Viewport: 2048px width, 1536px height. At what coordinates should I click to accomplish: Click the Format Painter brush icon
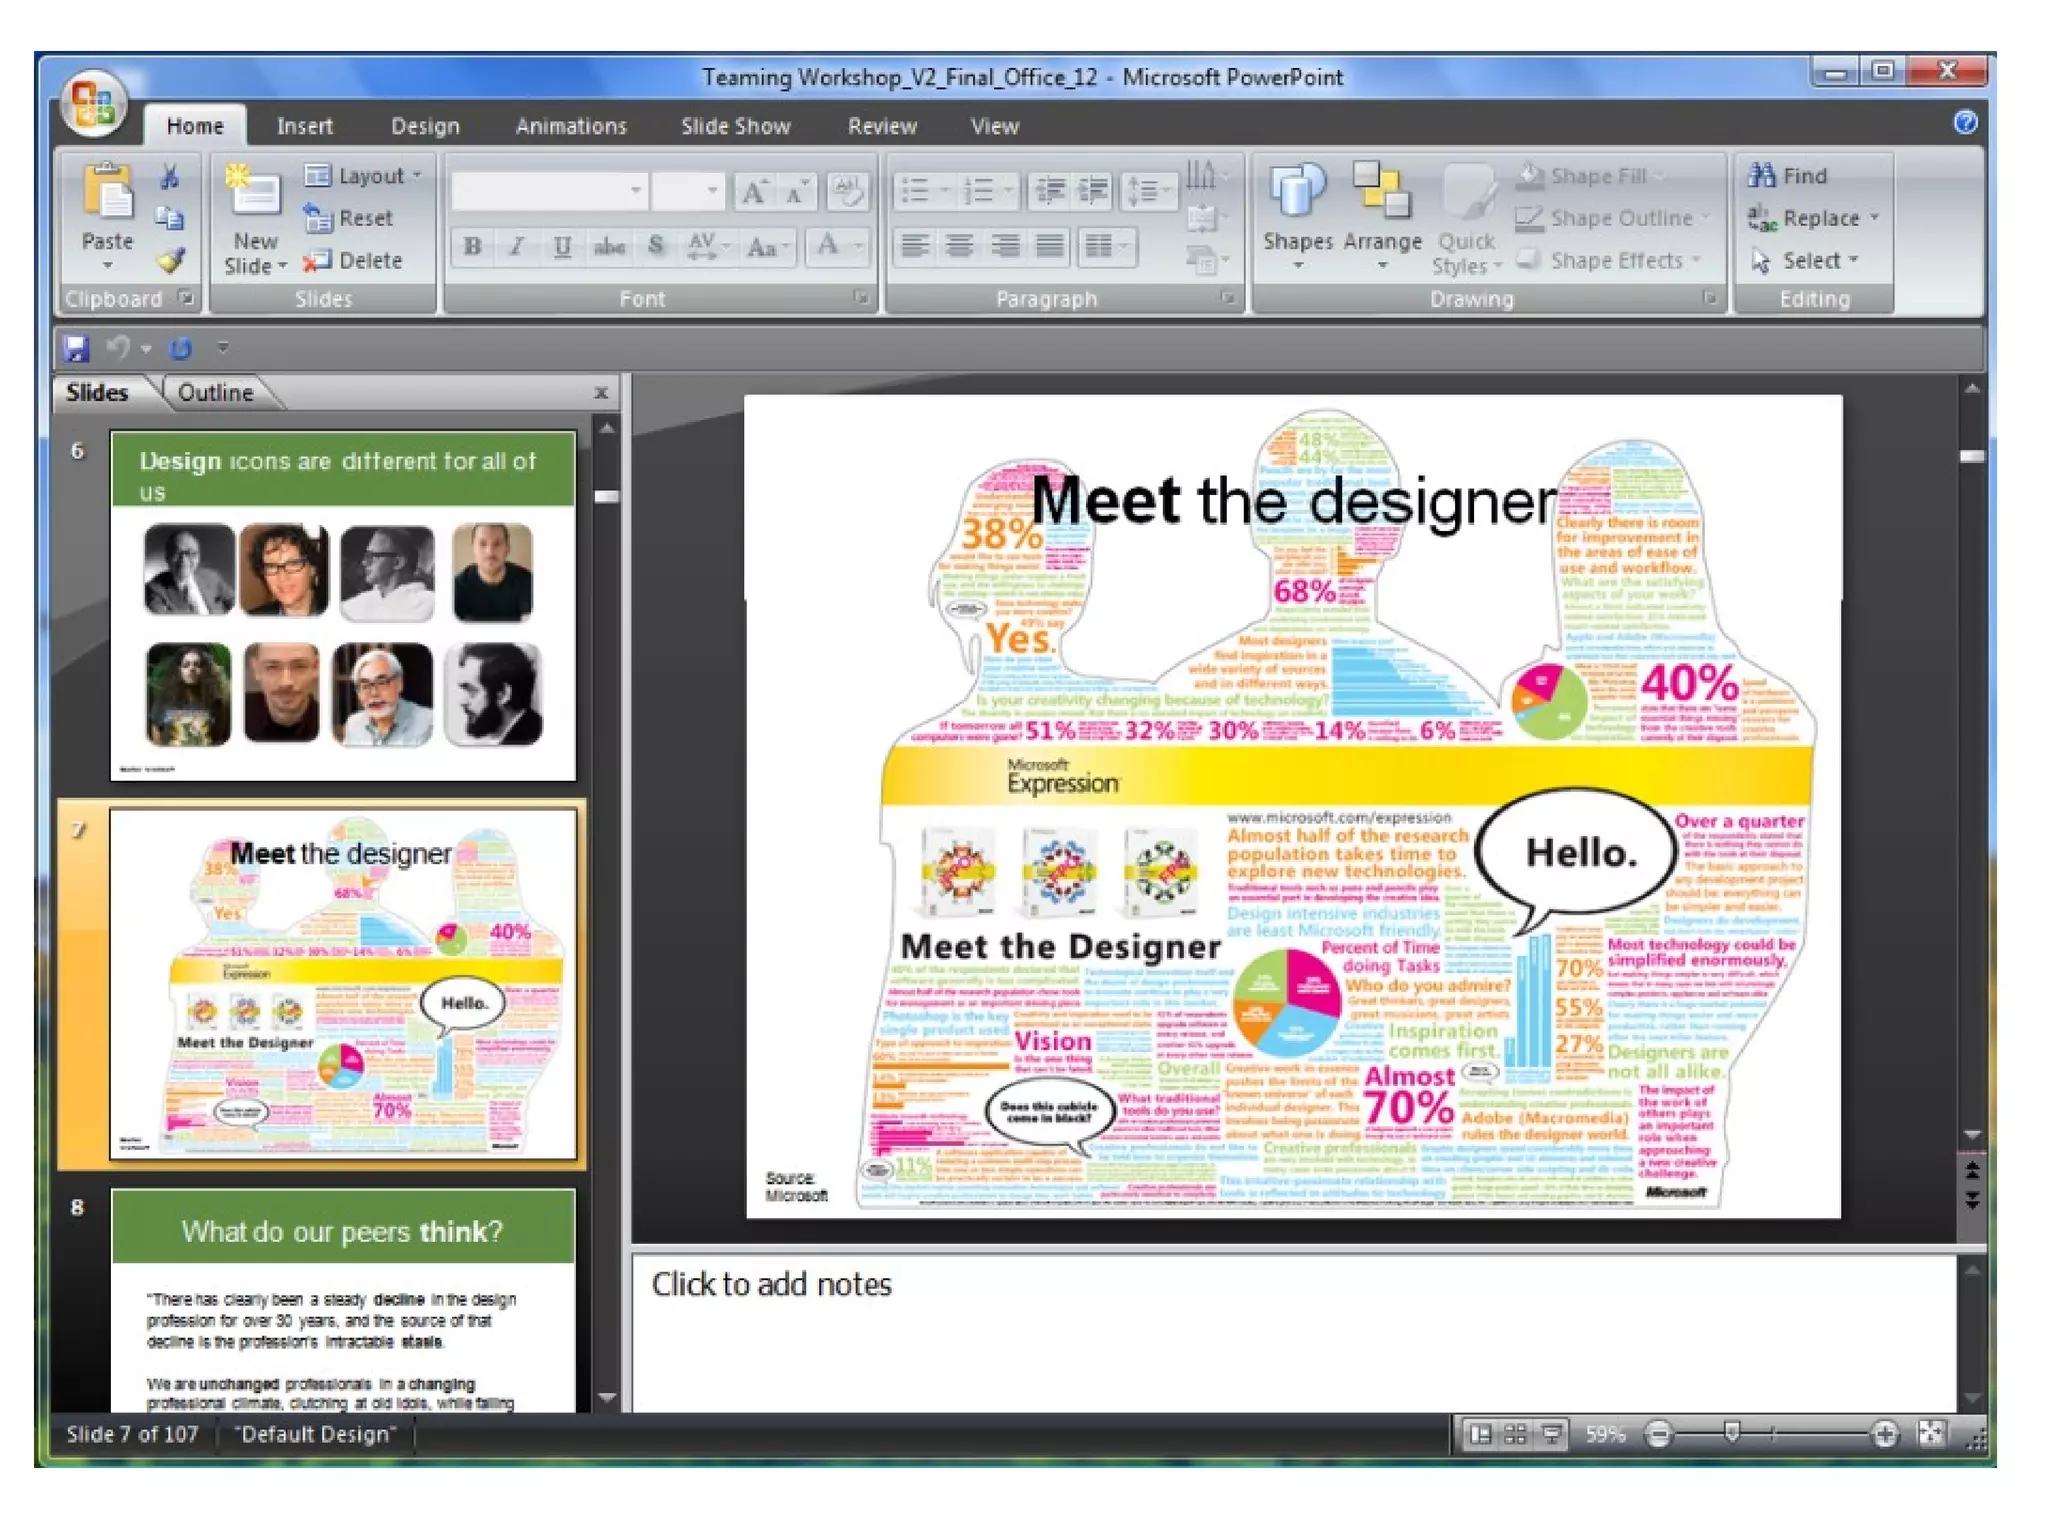pos(171,261)
